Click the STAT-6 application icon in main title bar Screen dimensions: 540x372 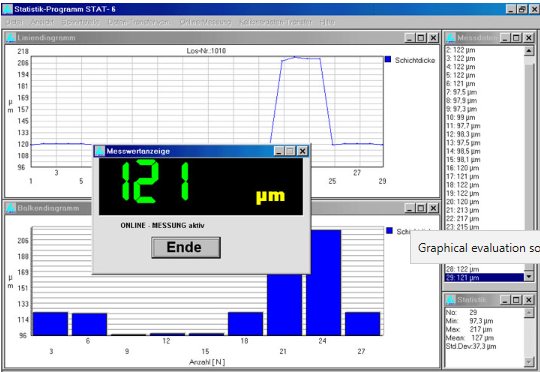click(x=7, y=9)
